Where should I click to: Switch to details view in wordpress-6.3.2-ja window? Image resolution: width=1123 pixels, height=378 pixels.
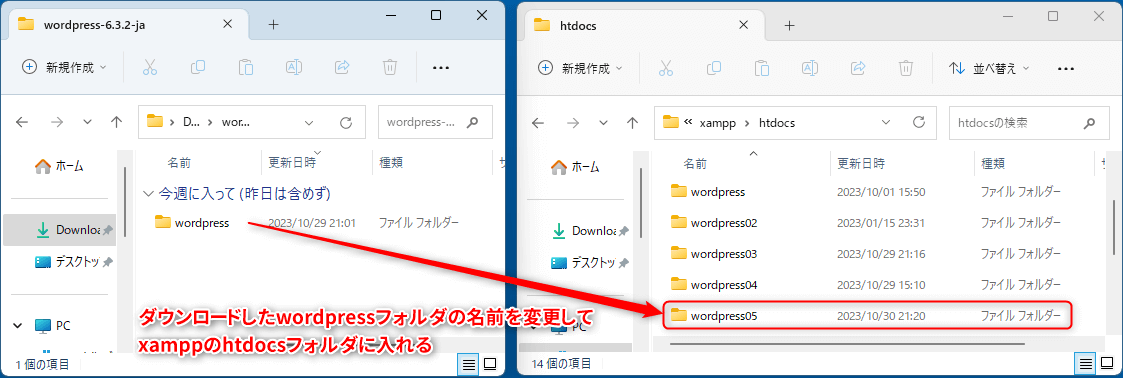468,364
